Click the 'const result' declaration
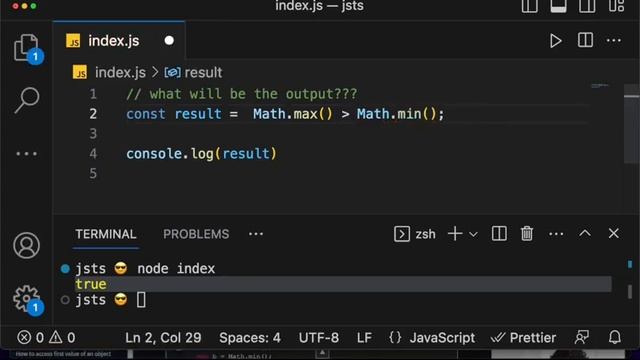The image size is (640, 360). click(x=173, y=114)
